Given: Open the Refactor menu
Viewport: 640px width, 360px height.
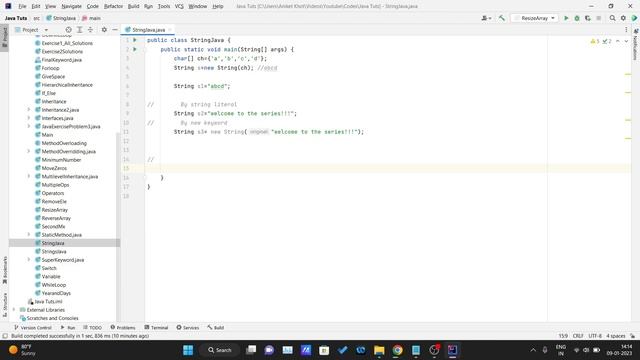Looking at the screenshot, I should (x=113, y=6).
